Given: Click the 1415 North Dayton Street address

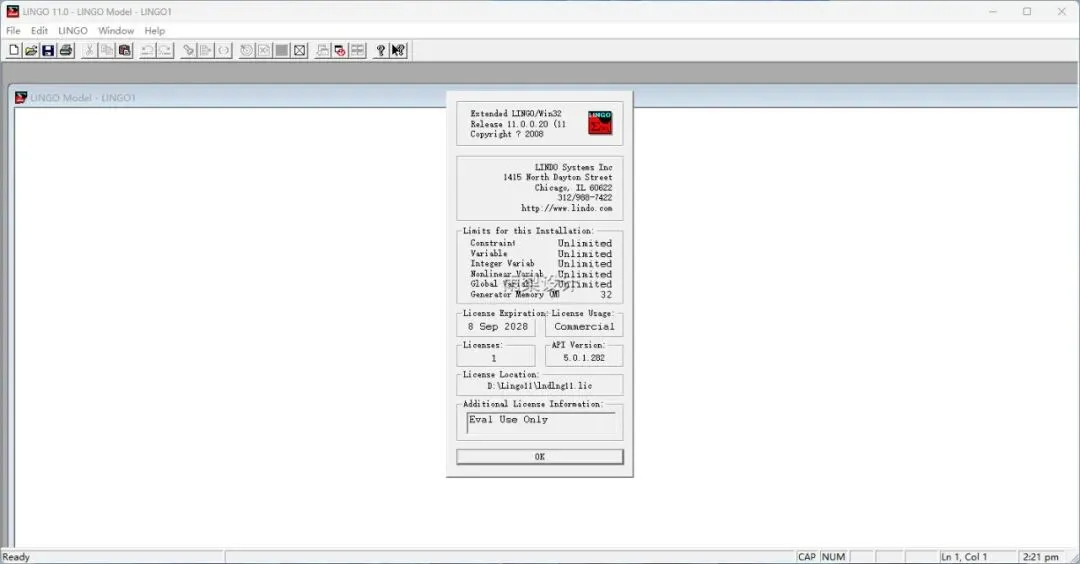Looking at the screenshot, I should pos(557,177).
